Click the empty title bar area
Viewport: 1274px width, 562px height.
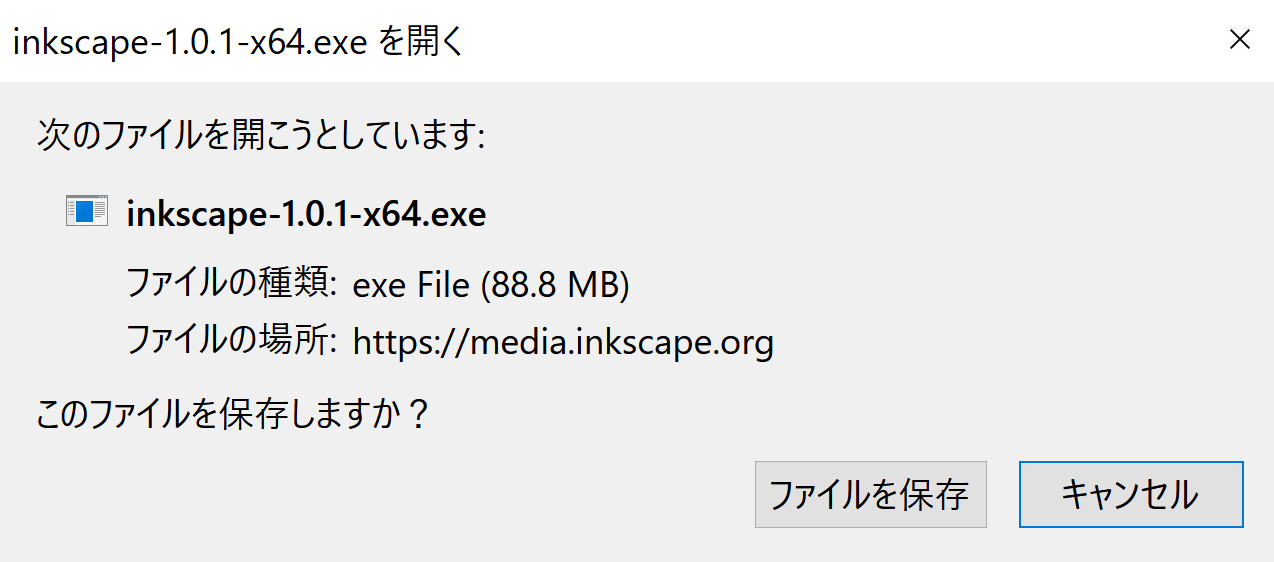coord(840,41)
